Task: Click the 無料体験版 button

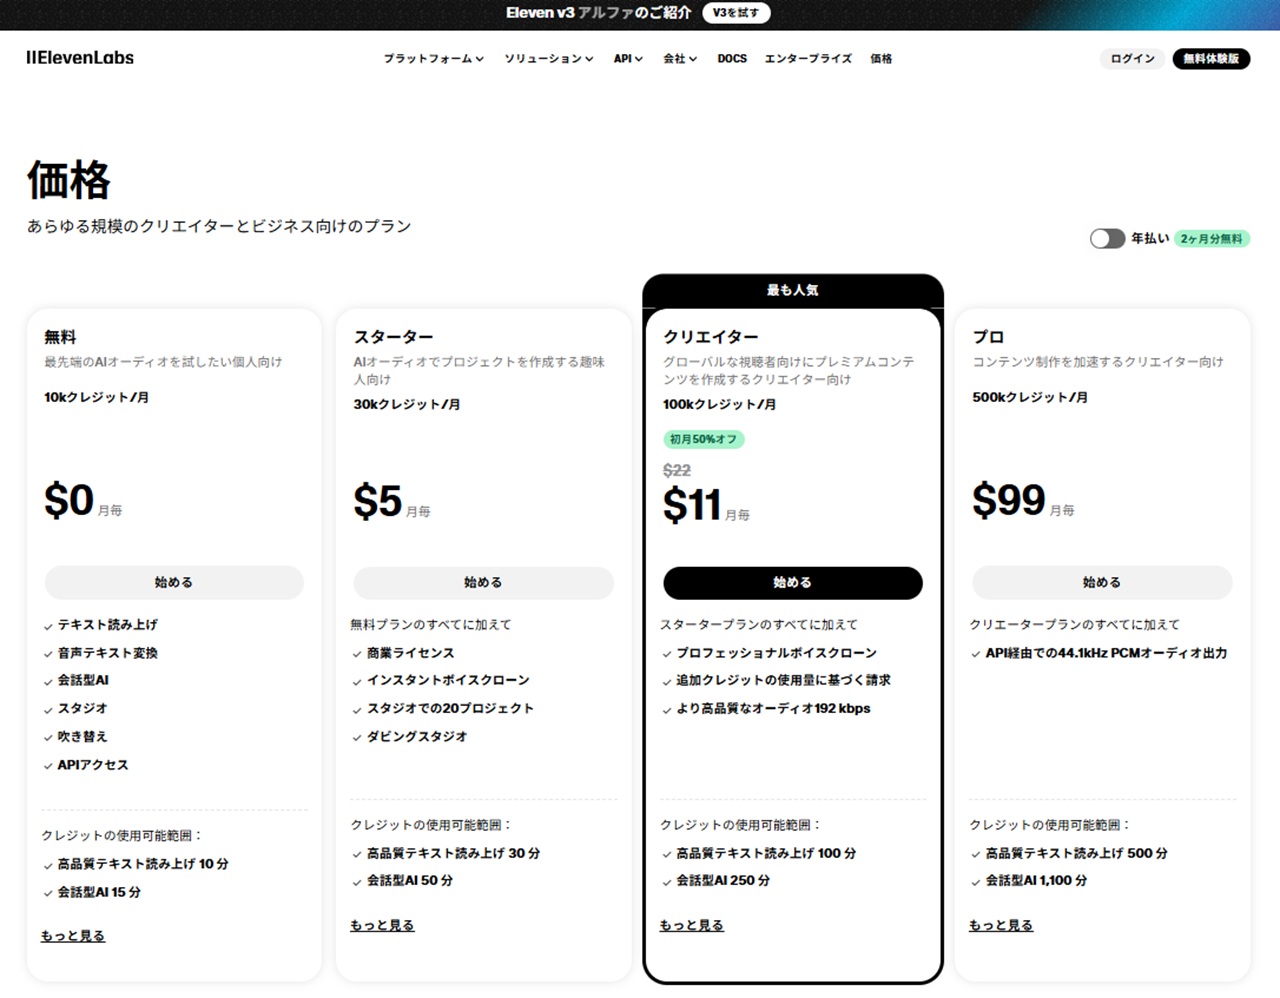Action: point(1211,59)
